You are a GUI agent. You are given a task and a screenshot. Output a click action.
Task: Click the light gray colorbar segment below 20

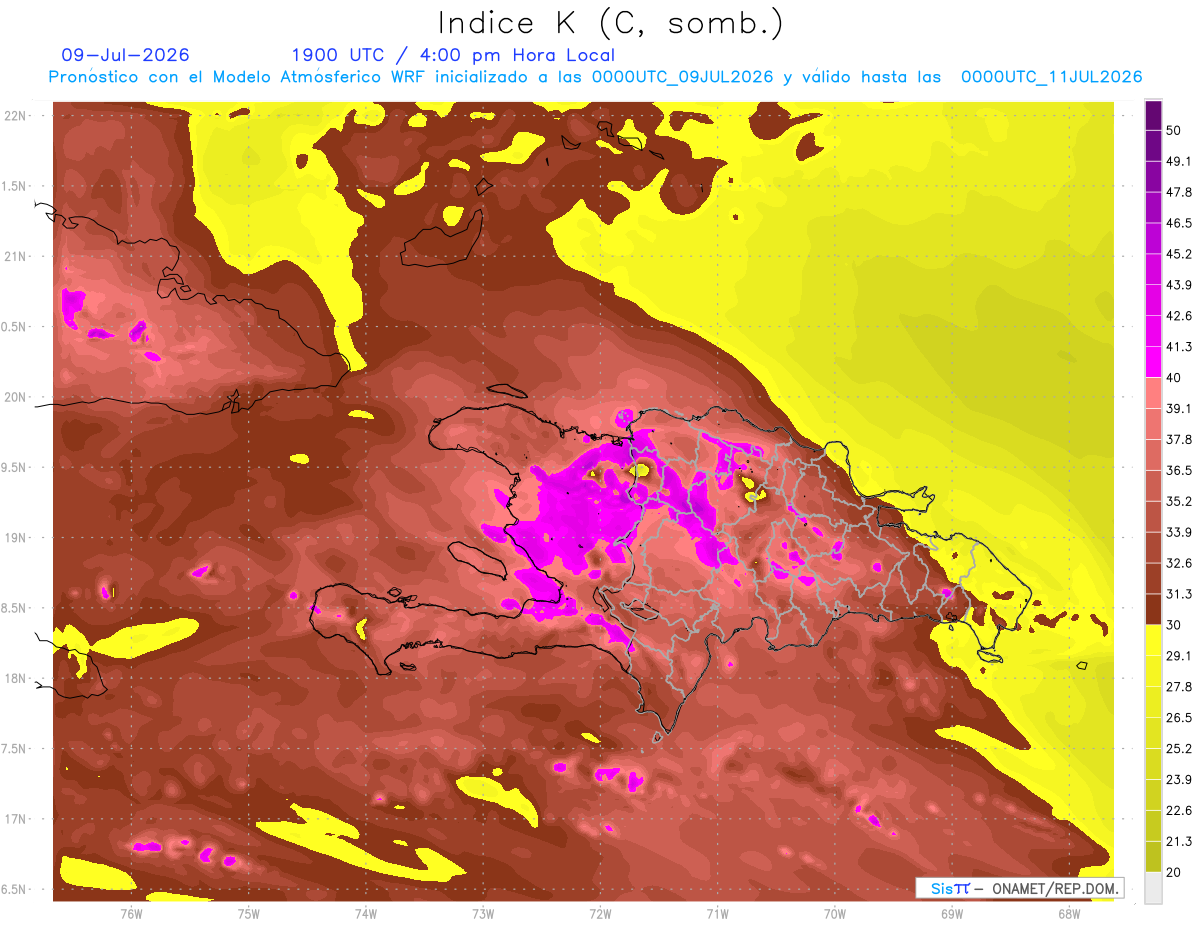point(1153,888)
